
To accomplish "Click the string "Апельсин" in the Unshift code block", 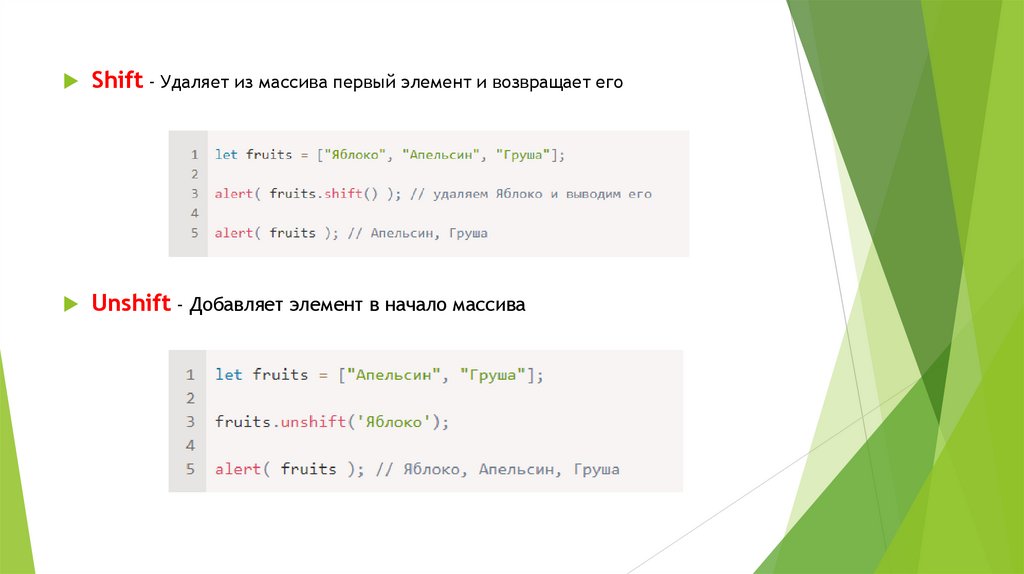I will [x=394, y=375].
